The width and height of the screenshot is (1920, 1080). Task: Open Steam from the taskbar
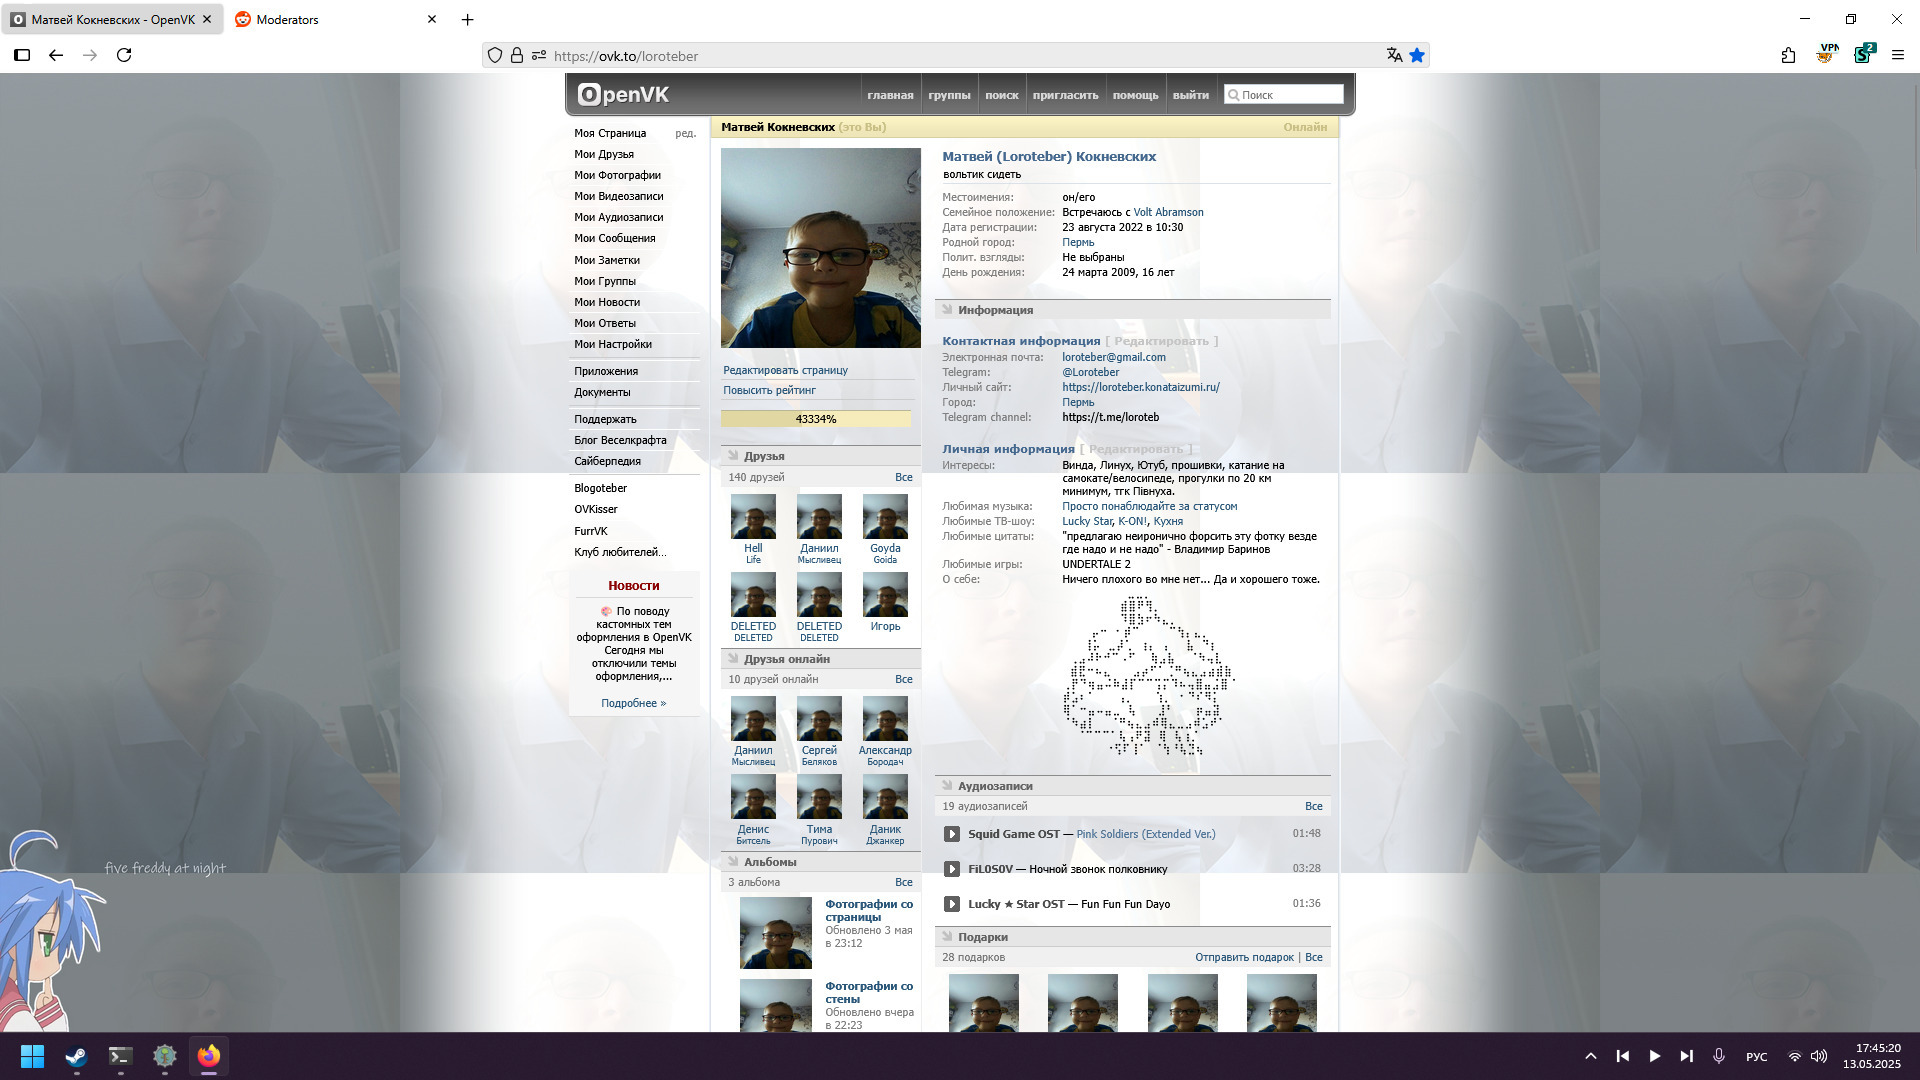click(x=76, y=1056)
